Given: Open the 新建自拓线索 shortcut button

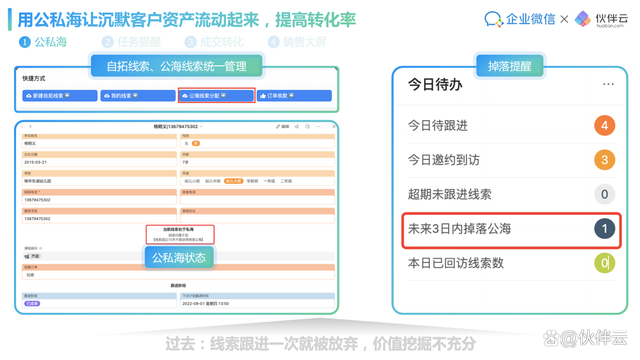Looking at the screenshot, I should 60,96.
